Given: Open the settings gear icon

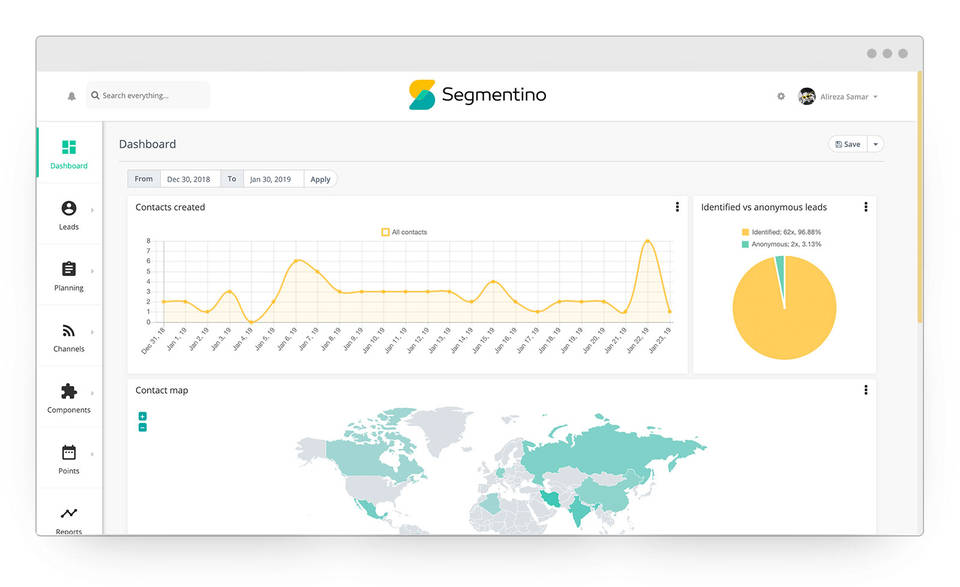Looking at the screenshot, I should coord(781,96).
